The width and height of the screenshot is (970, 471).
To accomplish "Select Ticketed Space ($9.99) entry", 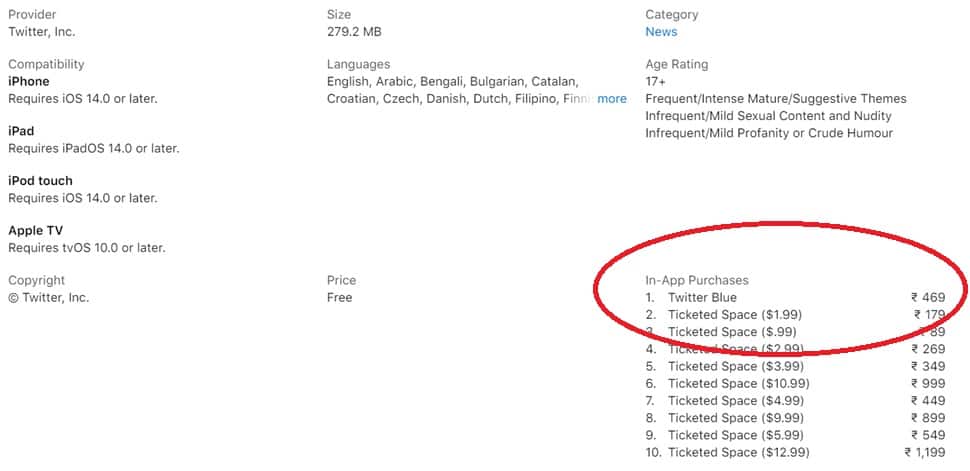I will (x=795, y=418).
